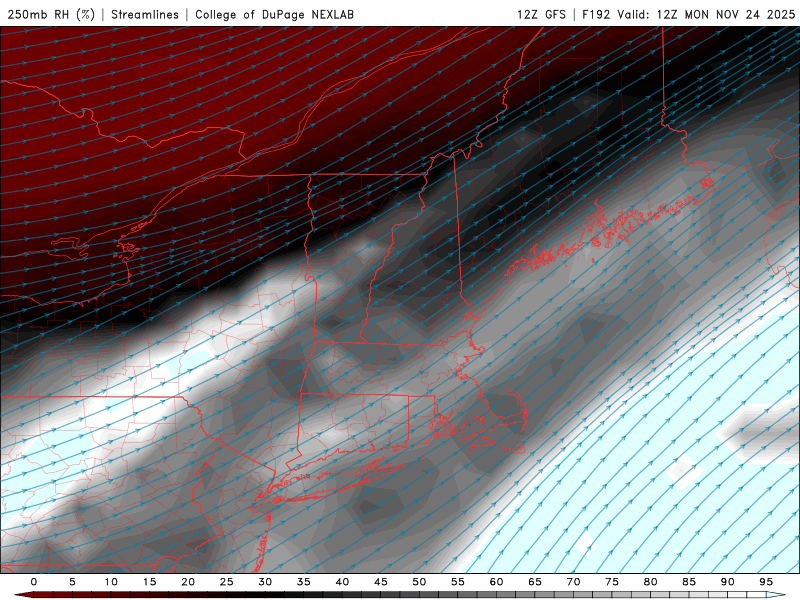Click the 90 label on the RH scale
800x600 pixels.
[727, 582]
